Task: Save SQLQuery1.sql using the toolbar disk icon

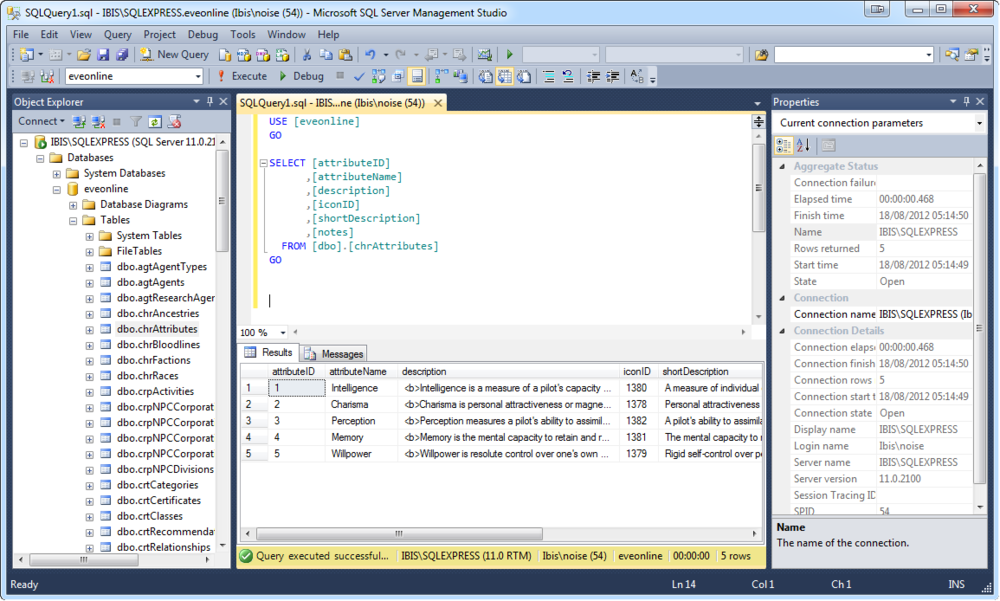Action: pos(104,53)
